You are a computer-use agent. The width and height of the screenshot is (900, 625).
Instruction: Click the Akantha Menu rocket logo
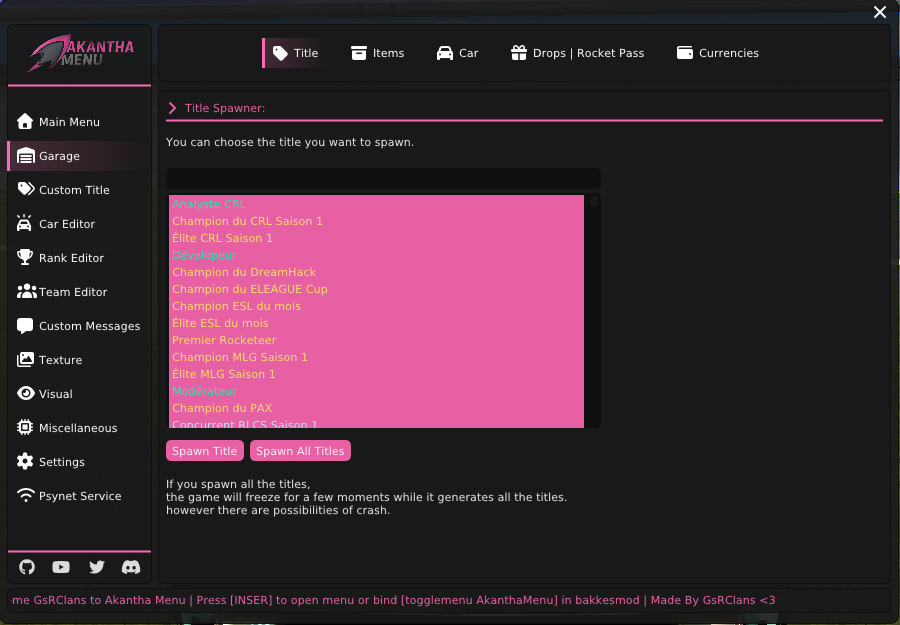50,54
